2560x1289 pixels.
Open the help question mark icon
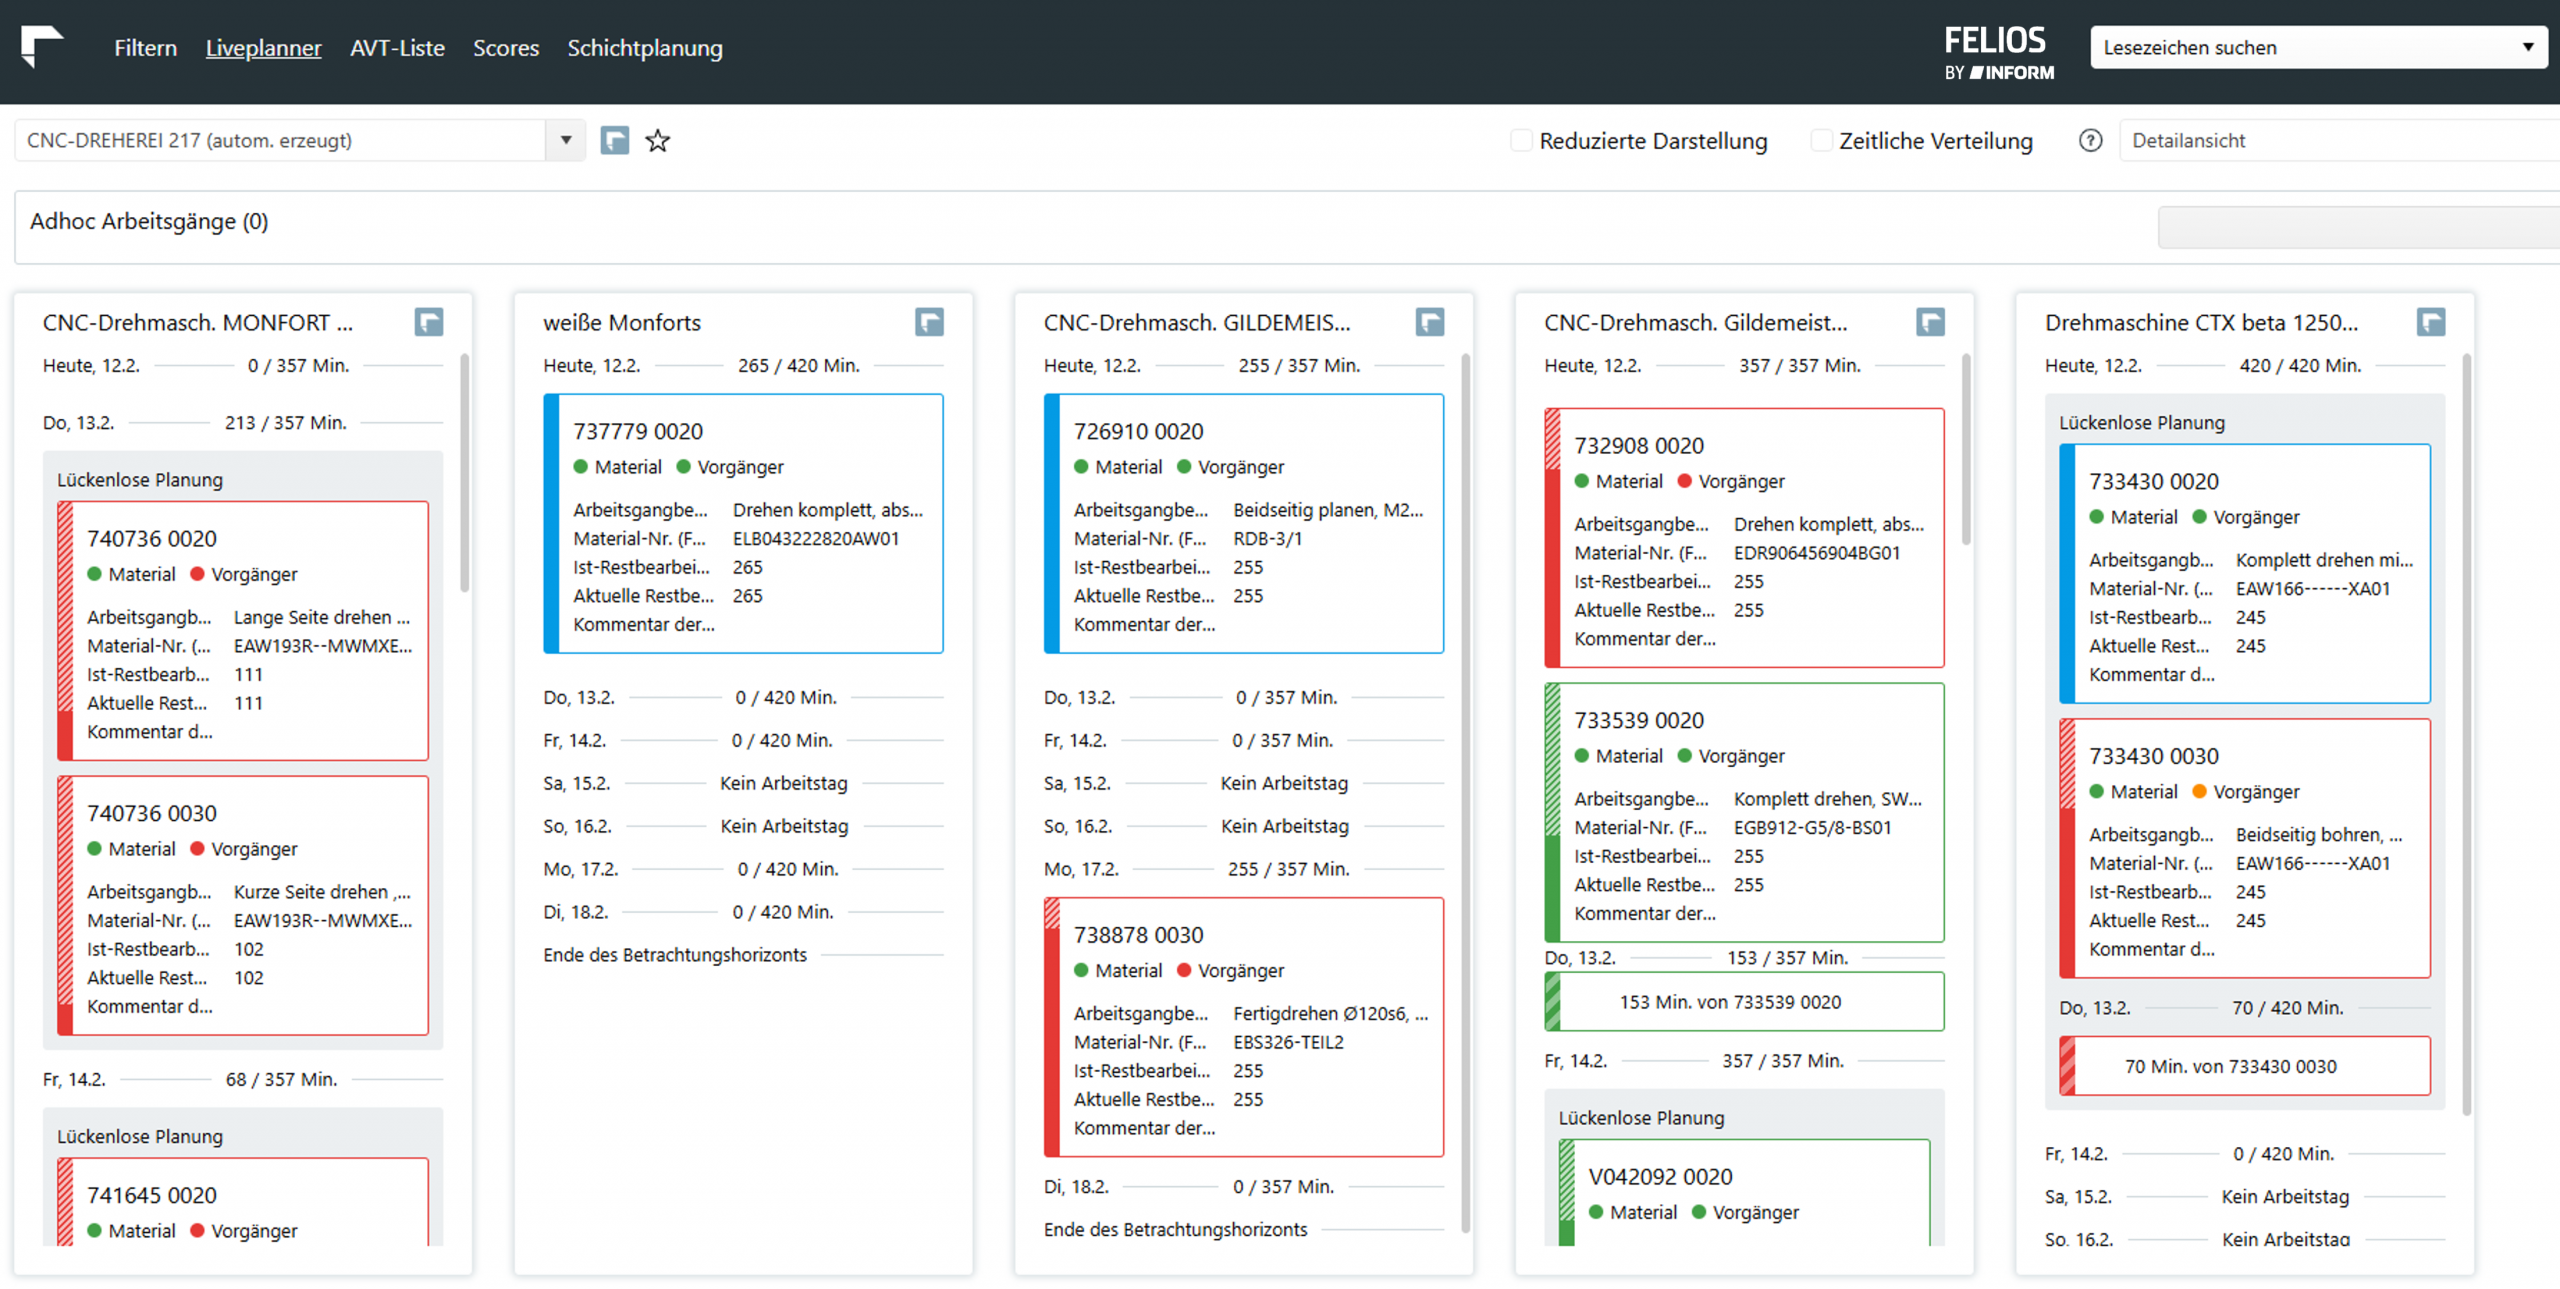coord(2090,140)
